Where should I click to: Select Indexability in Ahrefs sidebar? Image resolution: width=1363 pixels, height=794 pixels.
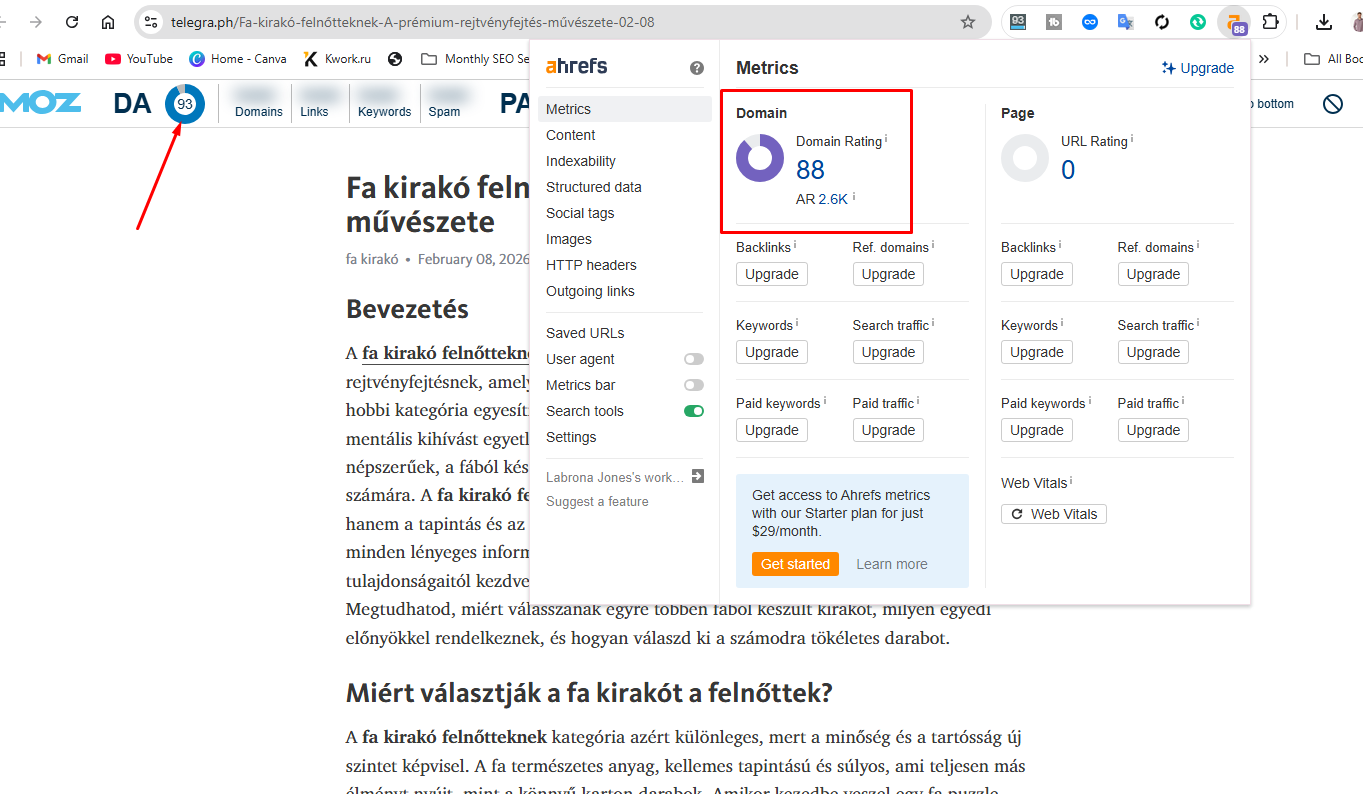click(581, 161)
